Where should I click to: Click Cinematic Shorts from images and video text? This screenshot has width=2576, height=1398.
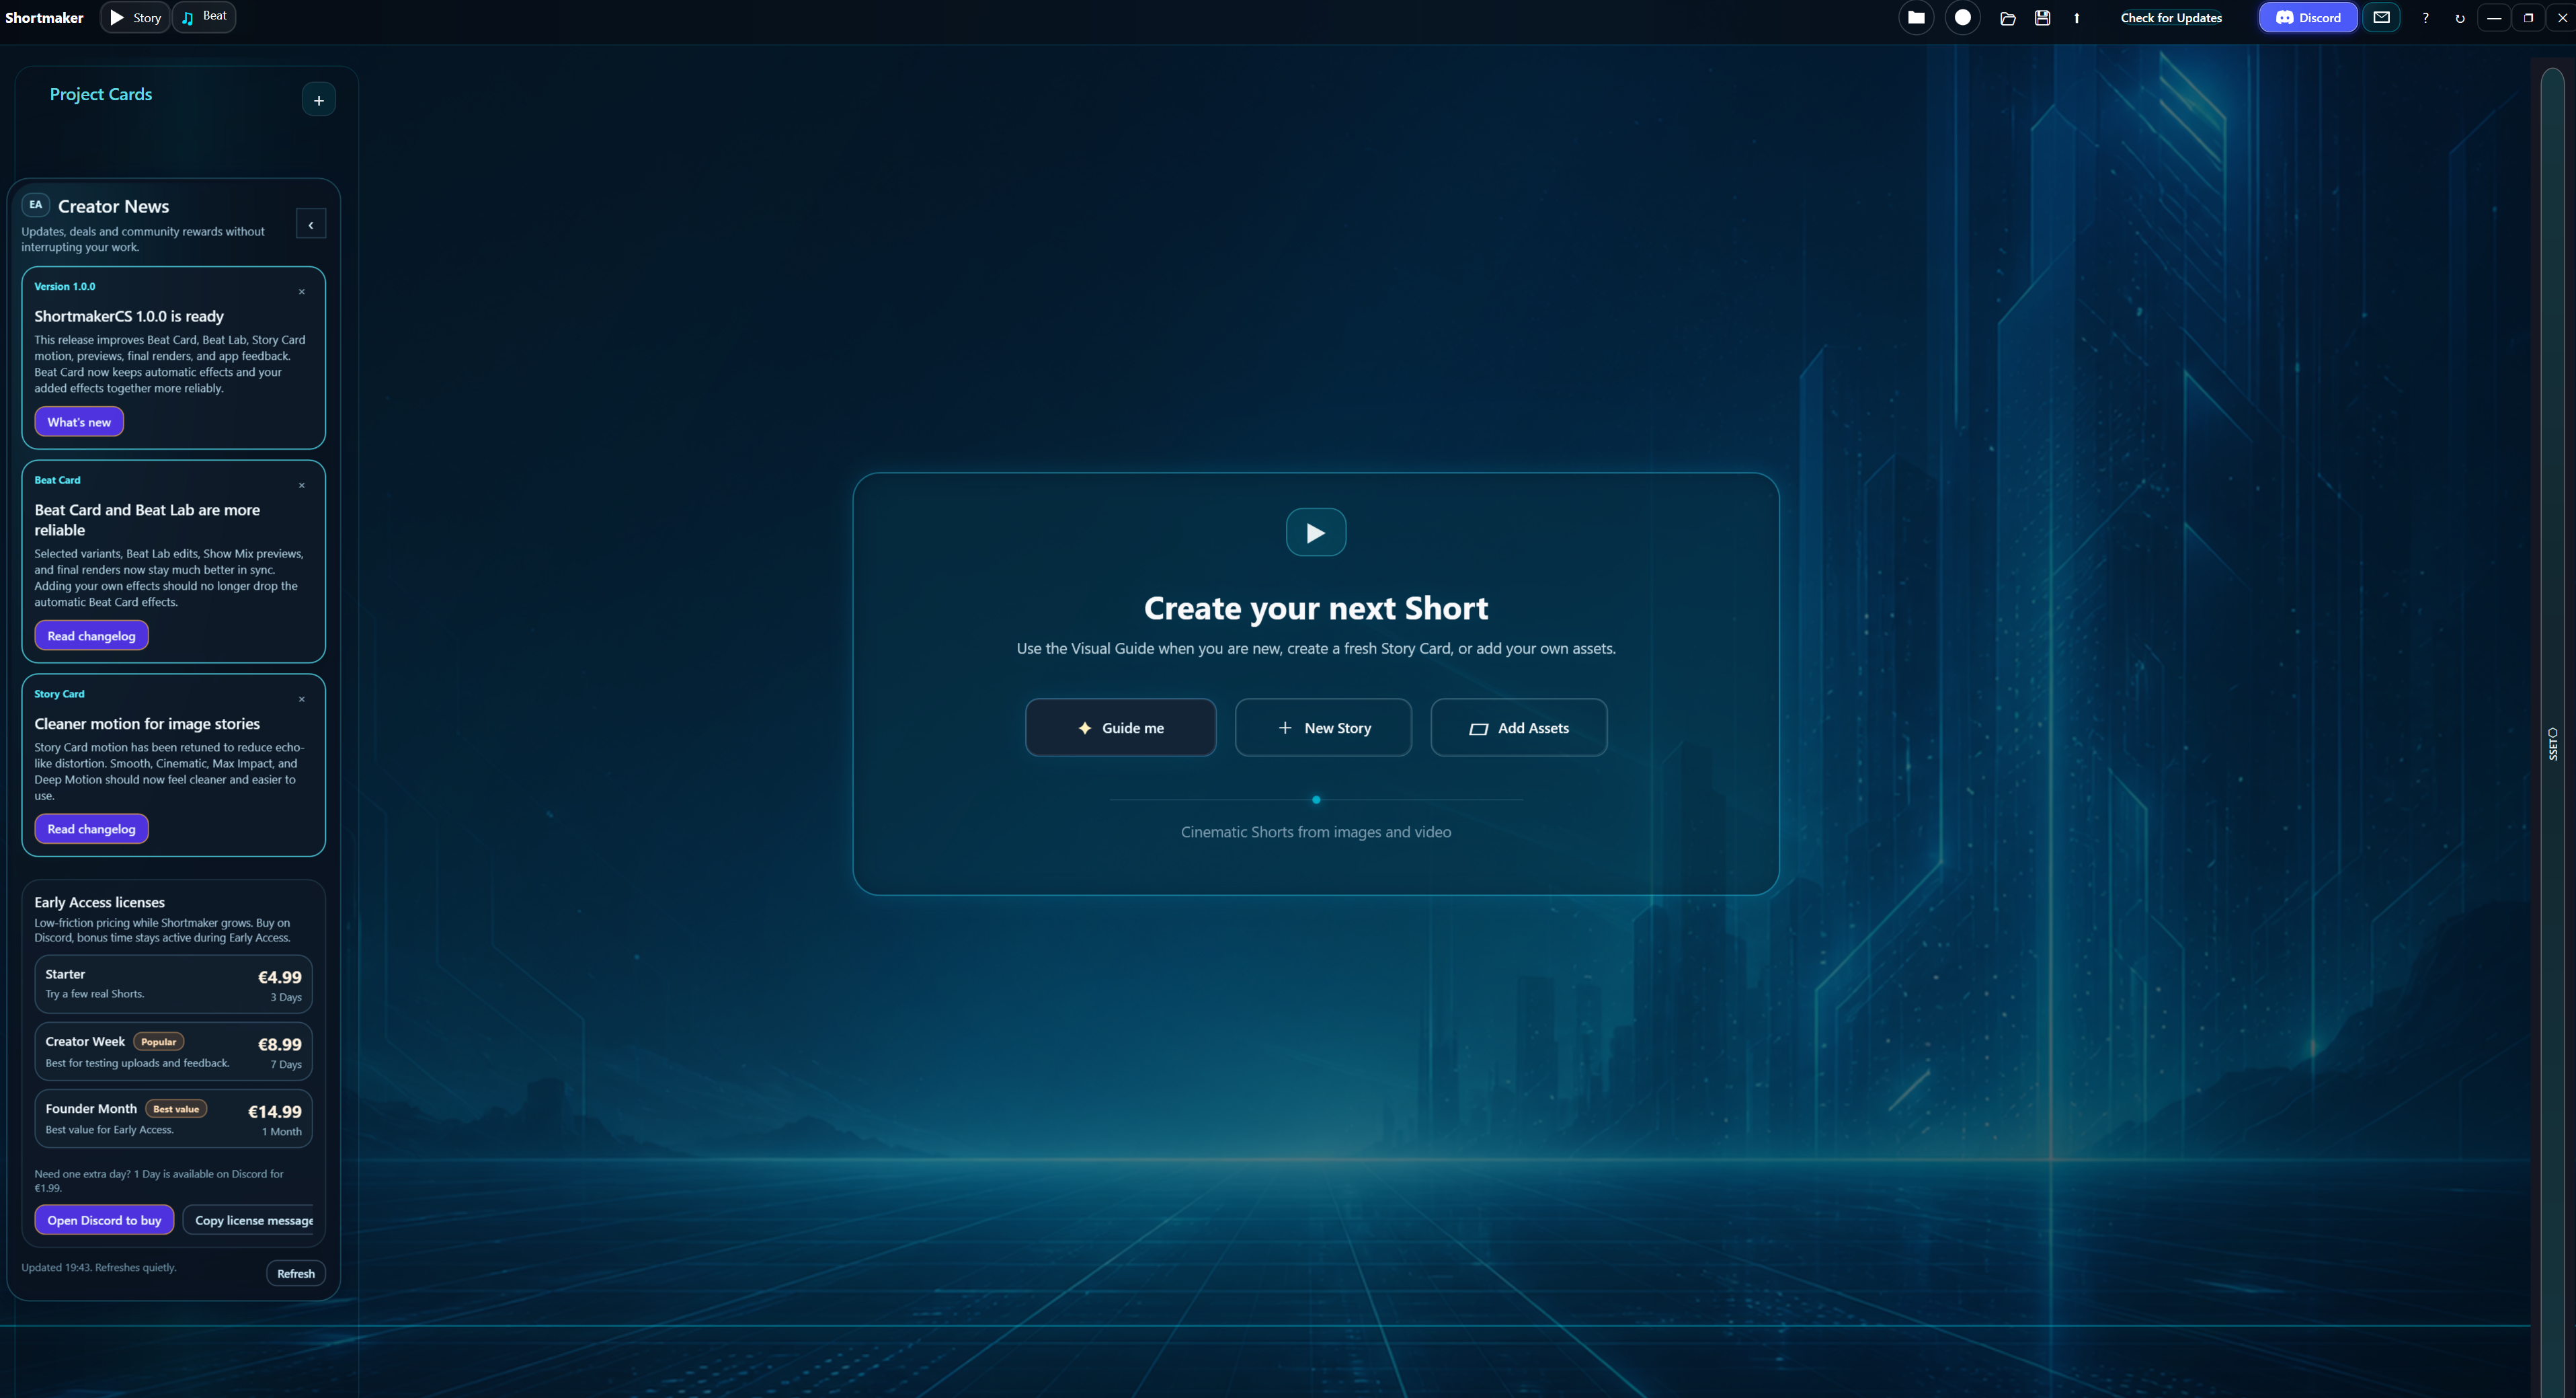click(1316, 832)
